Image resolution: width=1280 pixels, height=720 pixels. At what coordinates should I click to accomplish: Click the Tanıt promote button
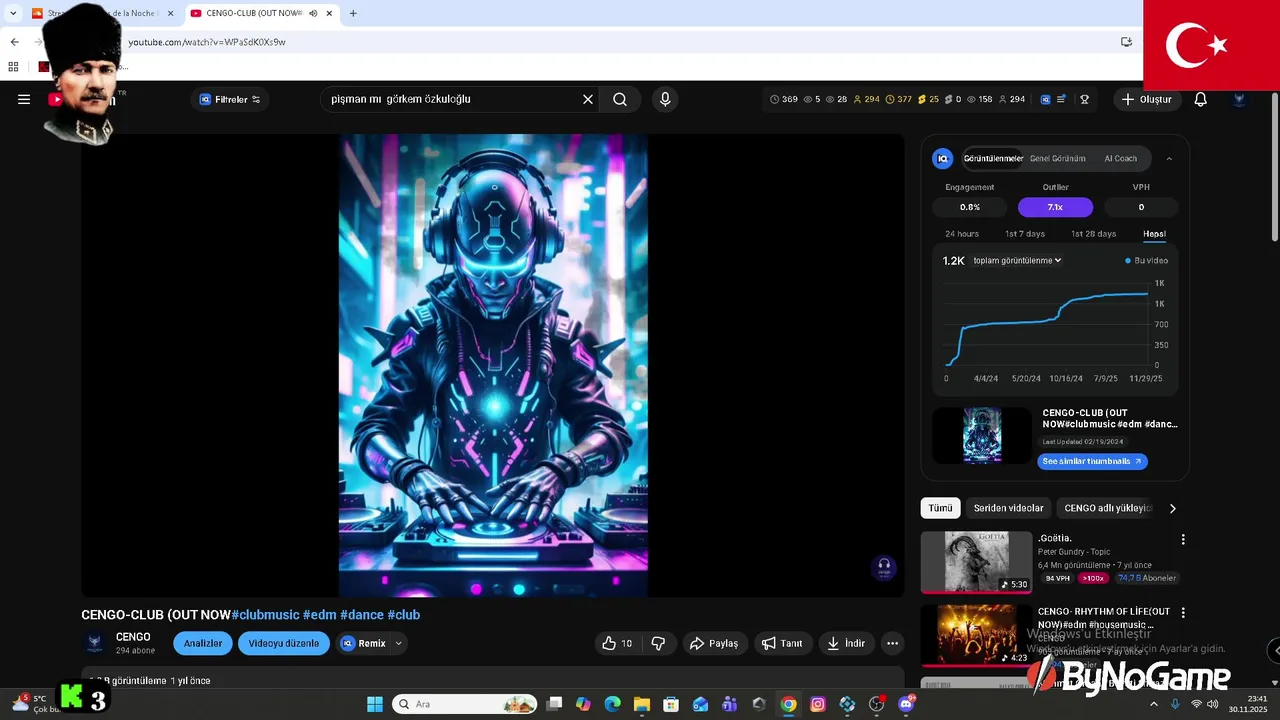point(782,643)
